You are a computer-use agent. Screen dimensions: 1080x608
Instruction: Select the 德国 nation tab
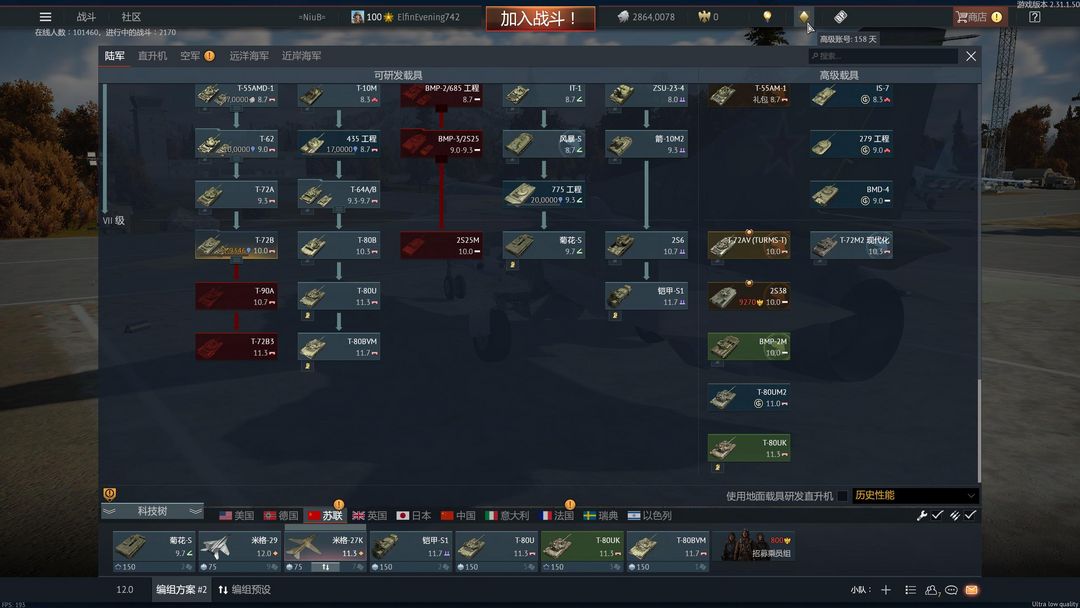(x=281, y=516)
